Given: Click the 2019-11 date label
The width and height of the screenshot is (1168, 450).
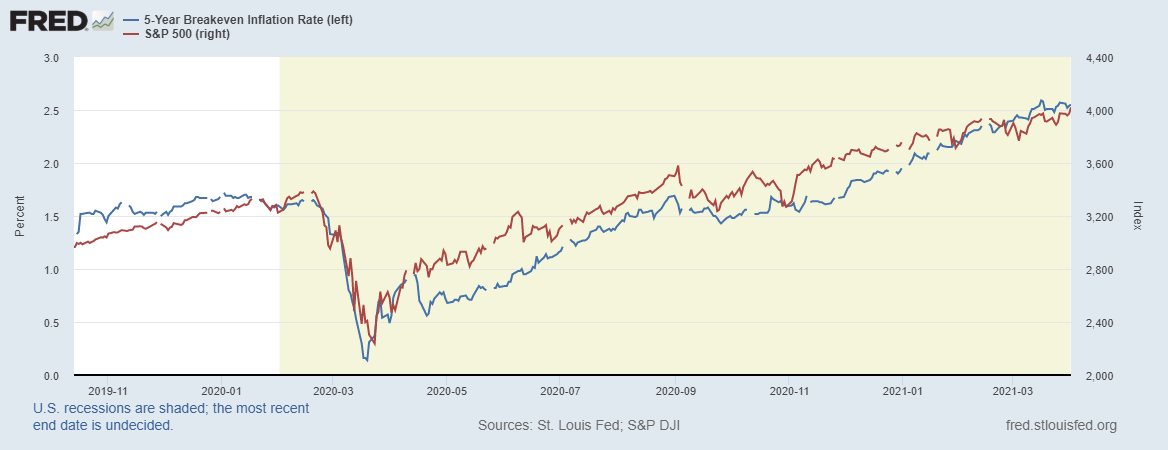Looking at the screenshot, I should coord(102,391).
